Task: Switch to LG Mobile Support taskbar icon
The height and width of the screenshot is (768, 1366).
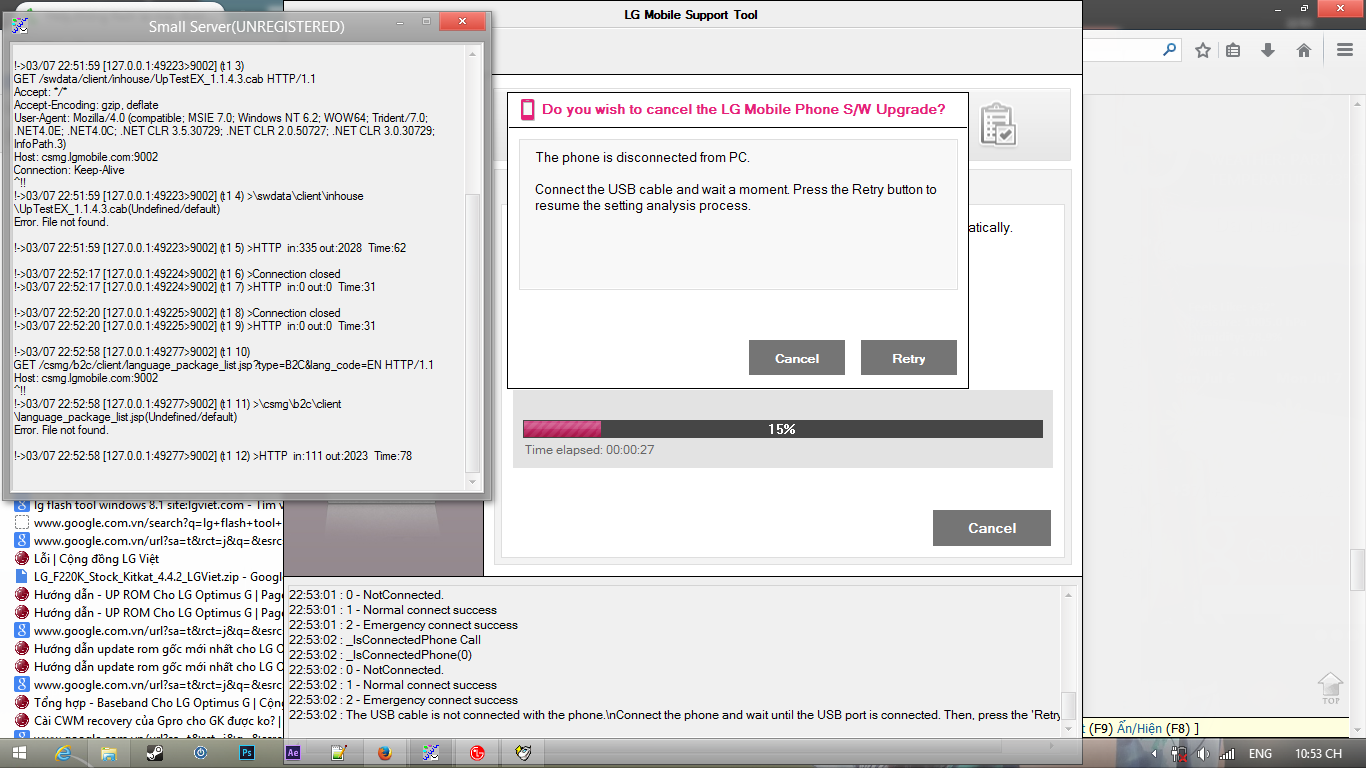Action: tap(477, 753)
